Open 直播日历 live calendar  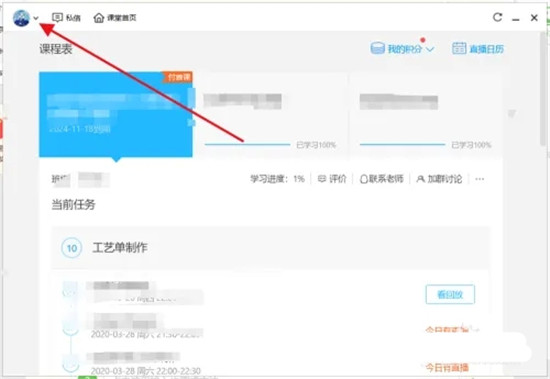click(478, 48)
